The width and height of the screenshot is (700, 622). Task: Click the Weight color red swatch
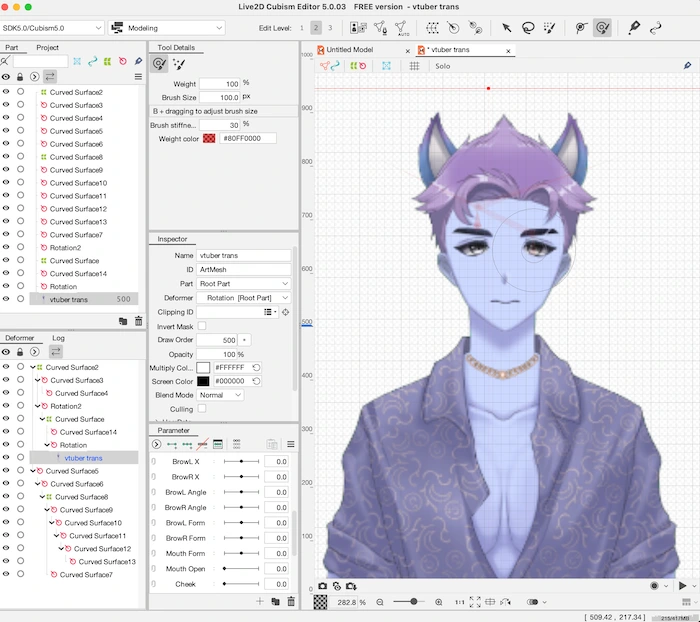pos(209,138)
